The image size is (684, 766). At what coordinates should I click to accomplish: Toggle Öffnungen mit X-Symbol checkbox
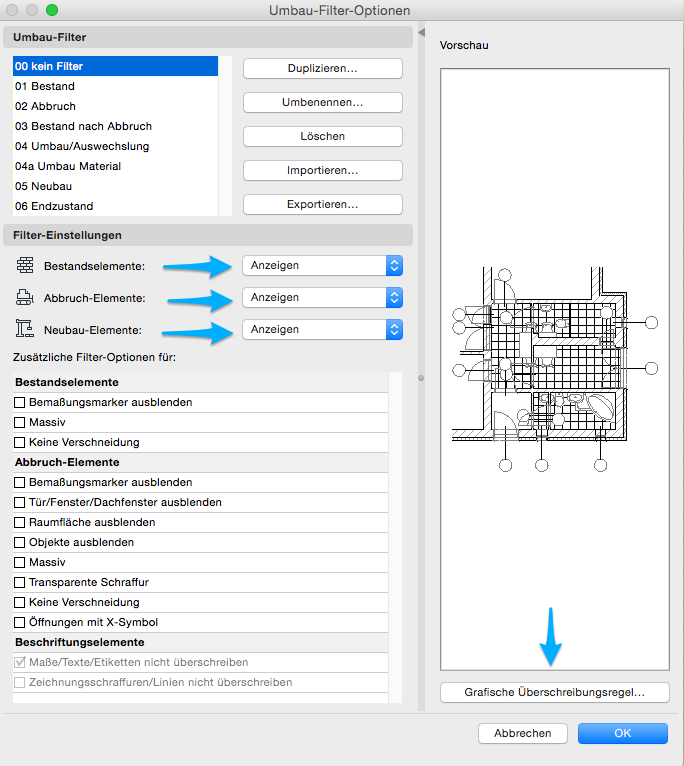point(20,622)
